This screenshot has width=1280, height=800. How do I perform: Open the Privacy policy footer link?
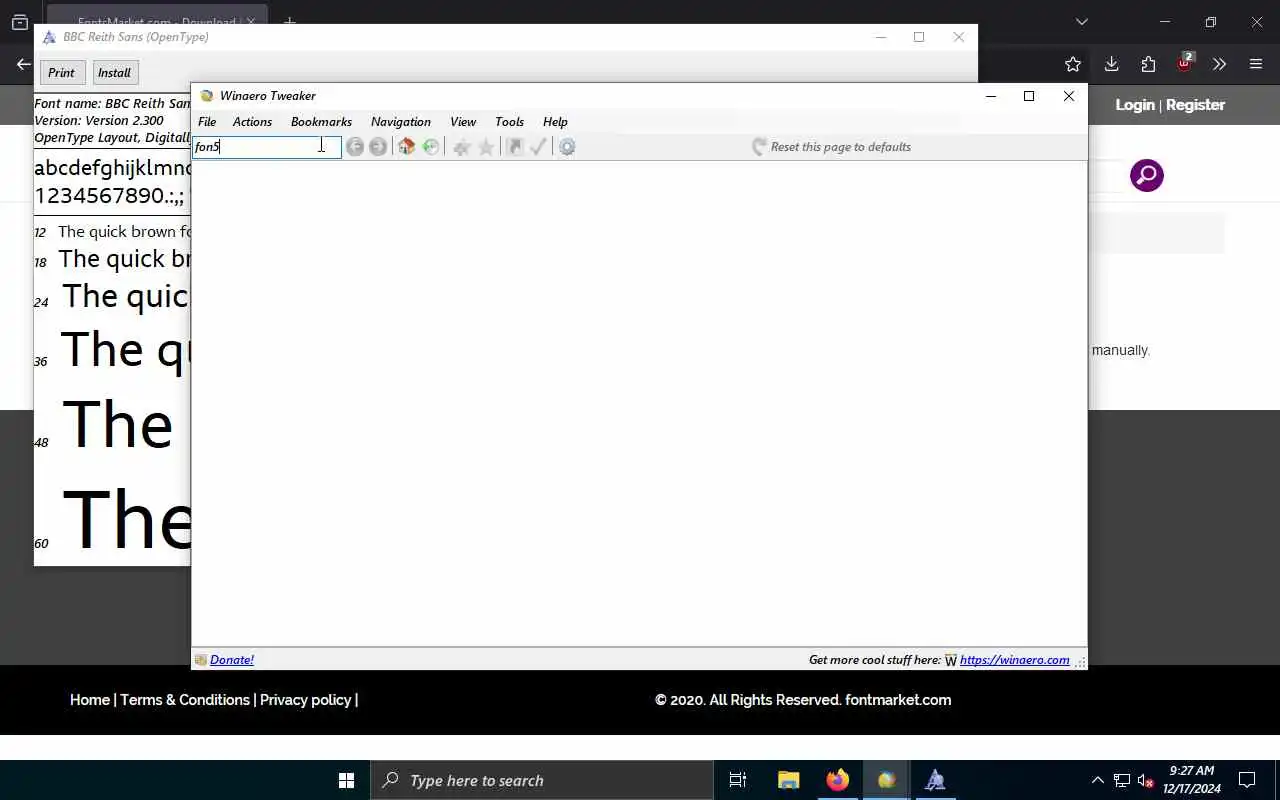(305, 700)
